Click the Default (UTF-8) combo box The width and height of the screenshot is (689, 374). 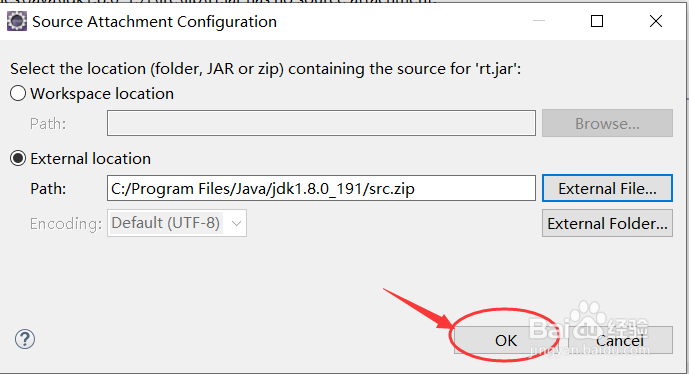[x=177, y=223]
